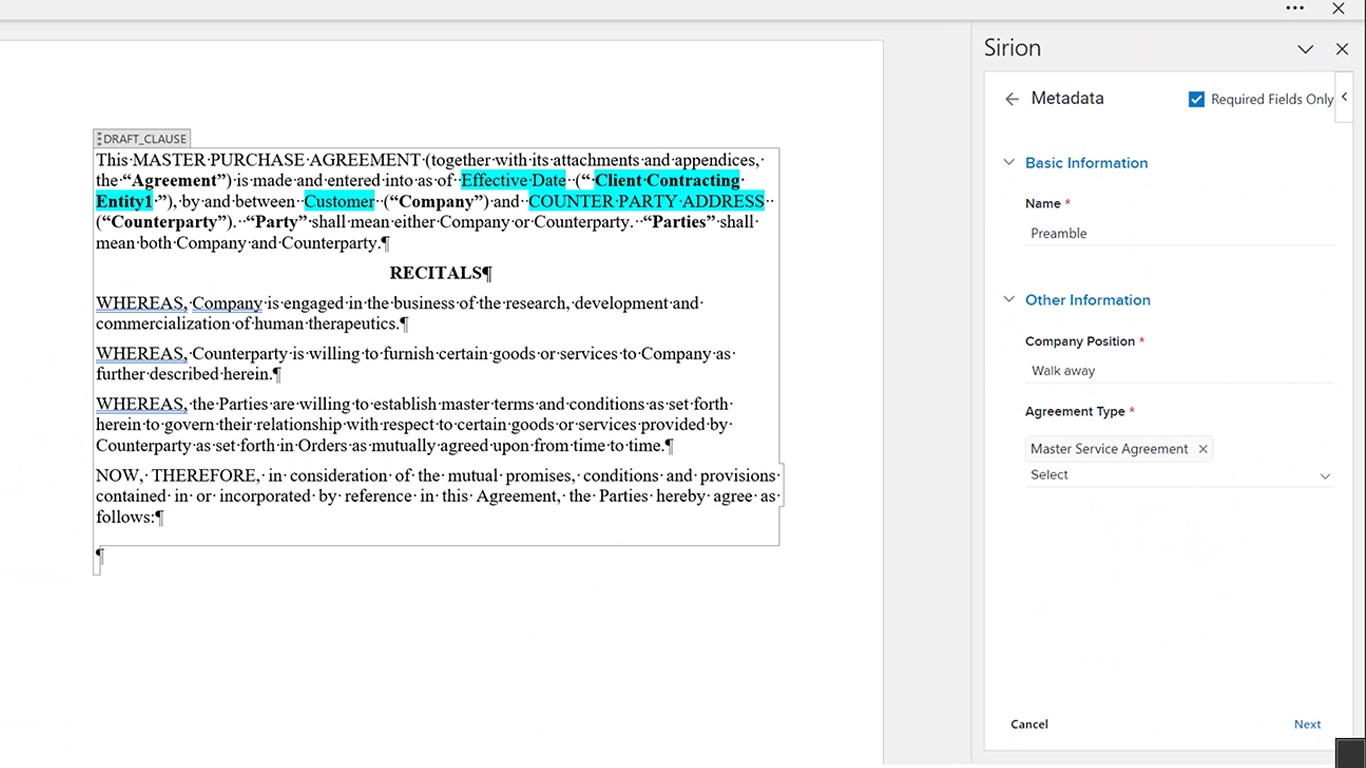The image size is (1366, 768).
Task: Click the highlighted Client Contracting placeholder
Action: tap(667, 180)
